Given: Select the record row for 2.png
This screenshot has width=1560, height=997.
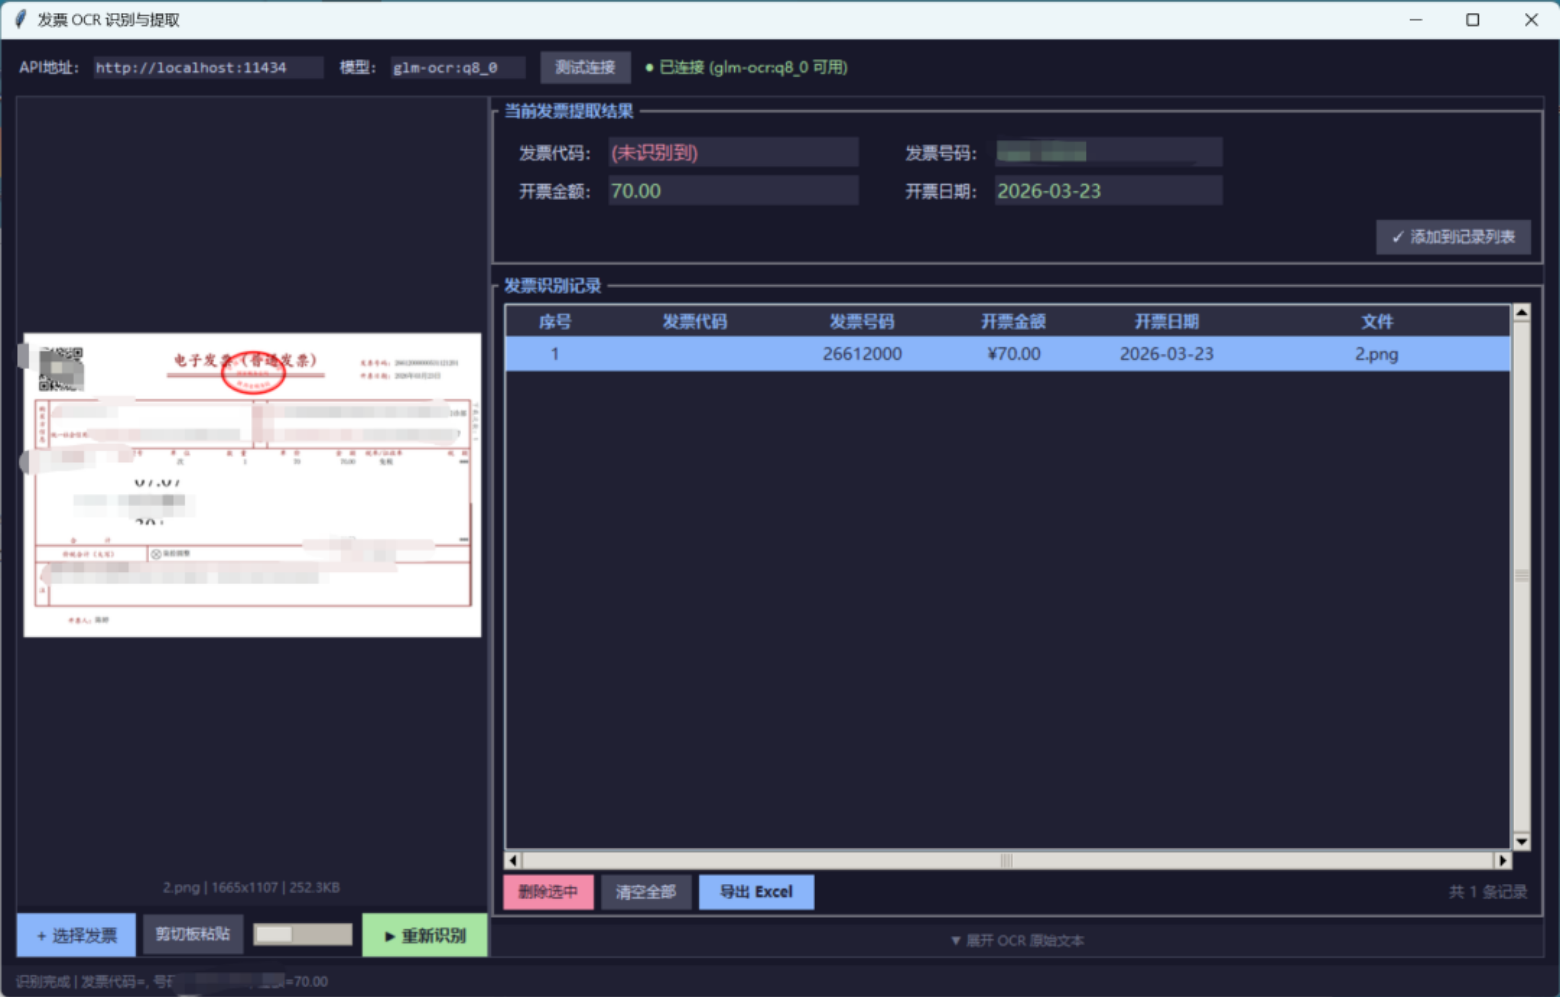Looking at the screenshot, I should [1007, 354].
